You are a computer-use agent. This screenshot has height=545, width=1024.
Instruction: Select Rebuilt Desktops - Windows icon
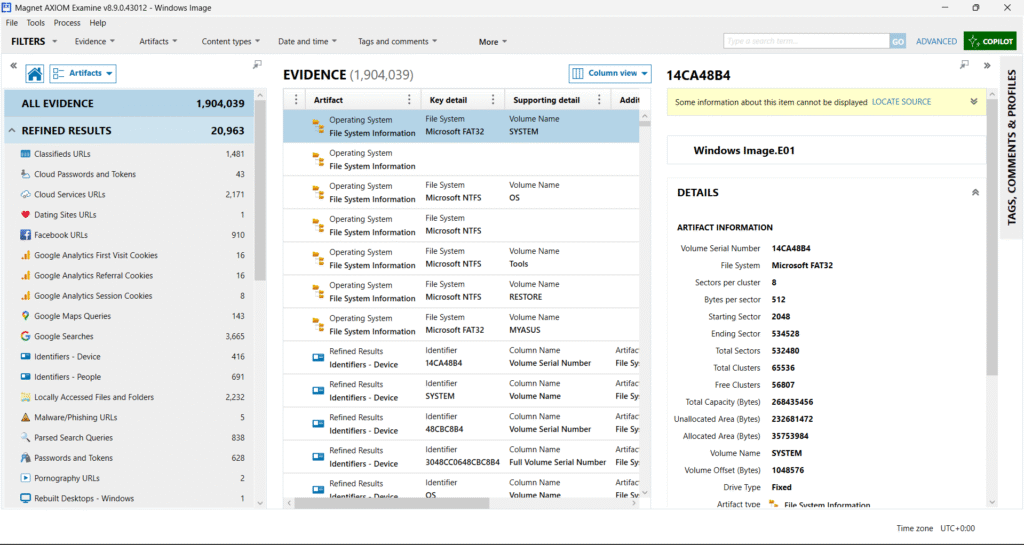(x=25, y=498)
